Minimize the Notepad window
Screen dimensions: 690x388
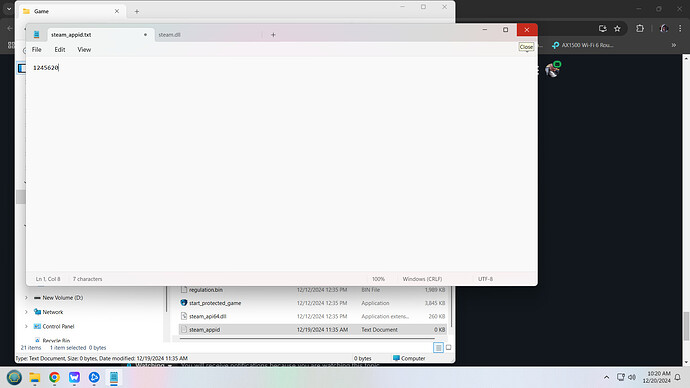click(x=485, y=29)
